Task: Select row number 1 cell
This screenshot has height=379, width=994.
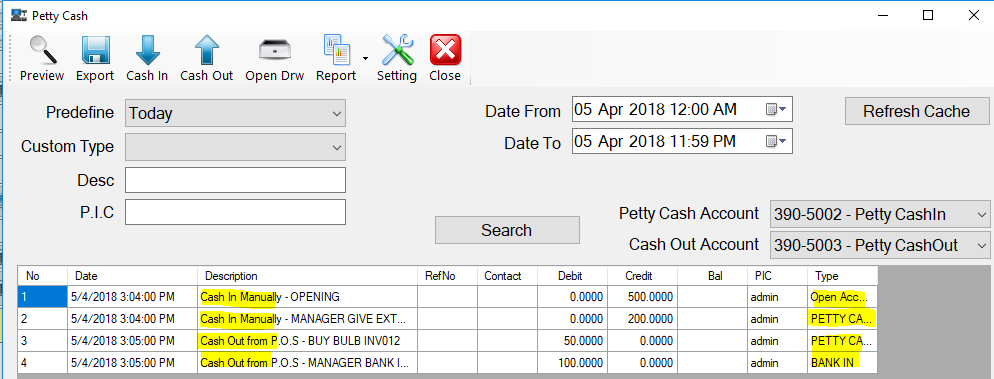Action: (42, 296)
